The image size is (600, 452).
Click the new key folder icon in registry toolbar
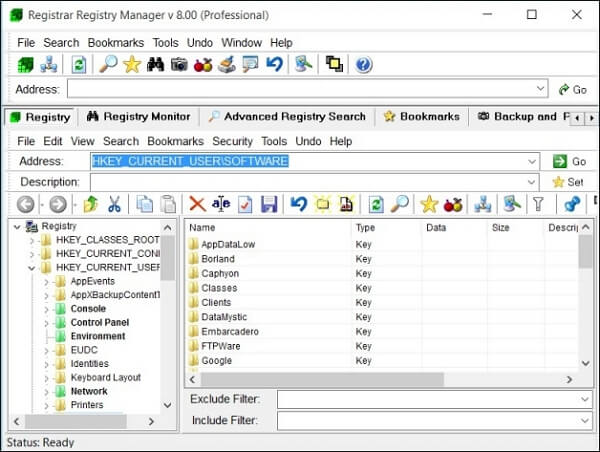323,204
